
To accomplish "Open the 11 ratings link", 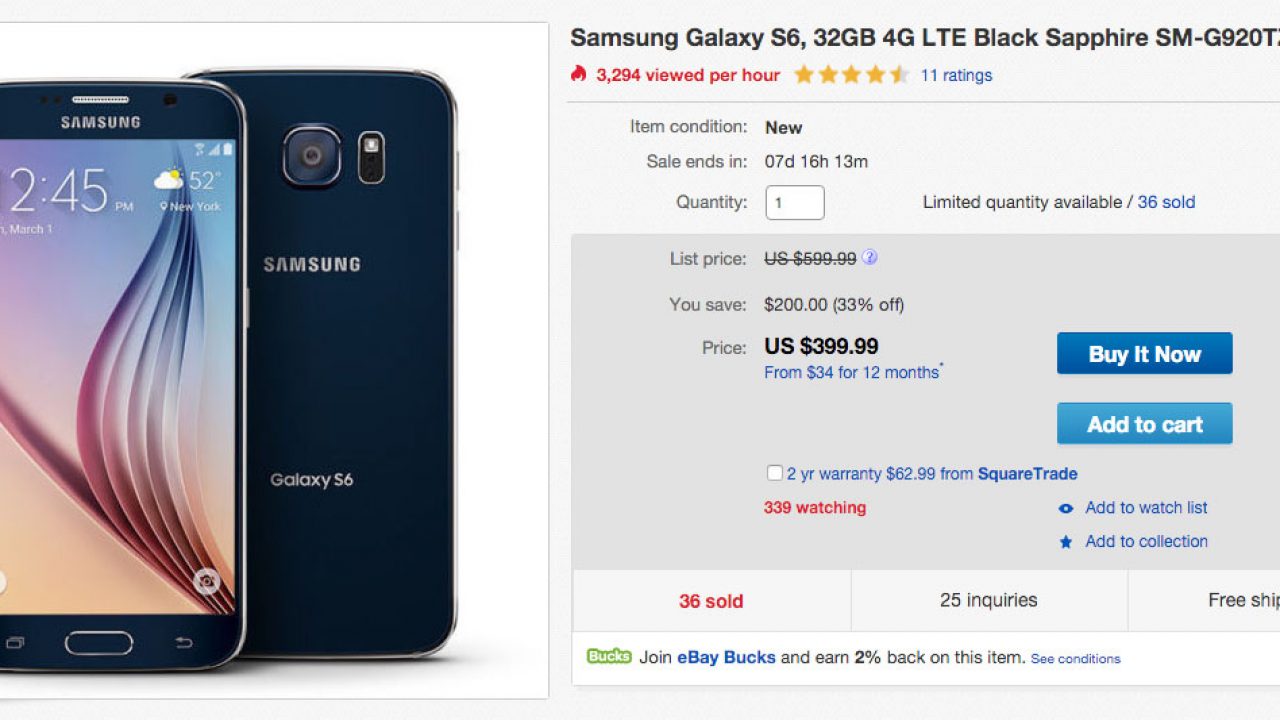I will pos(956,75).
